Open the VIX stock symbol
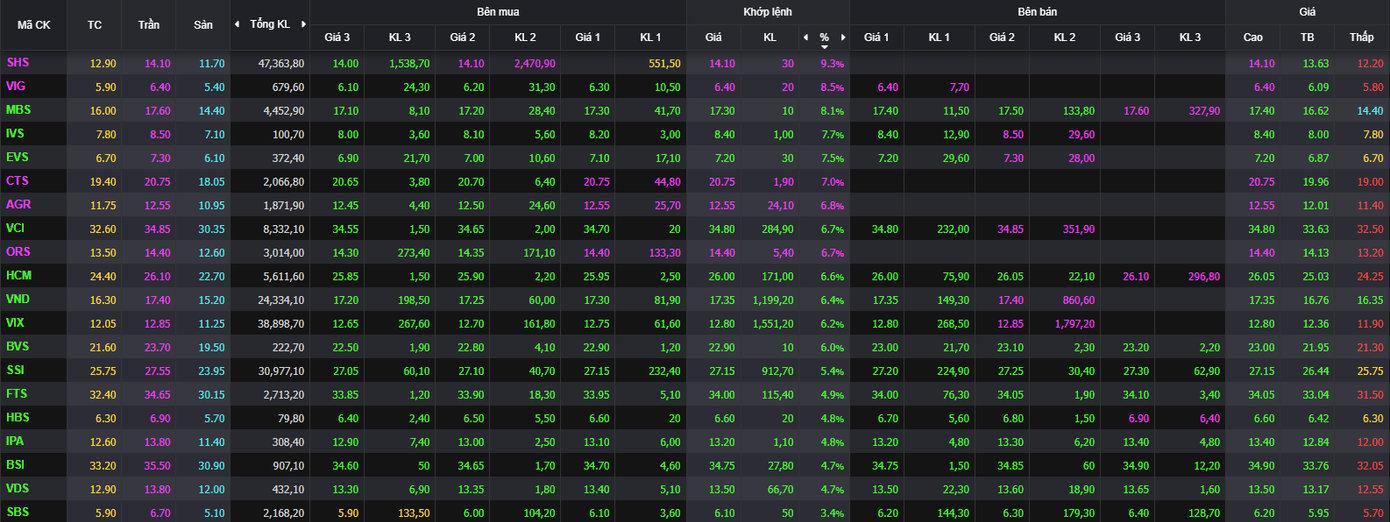The image size is (1390, 522). (16, 323)
